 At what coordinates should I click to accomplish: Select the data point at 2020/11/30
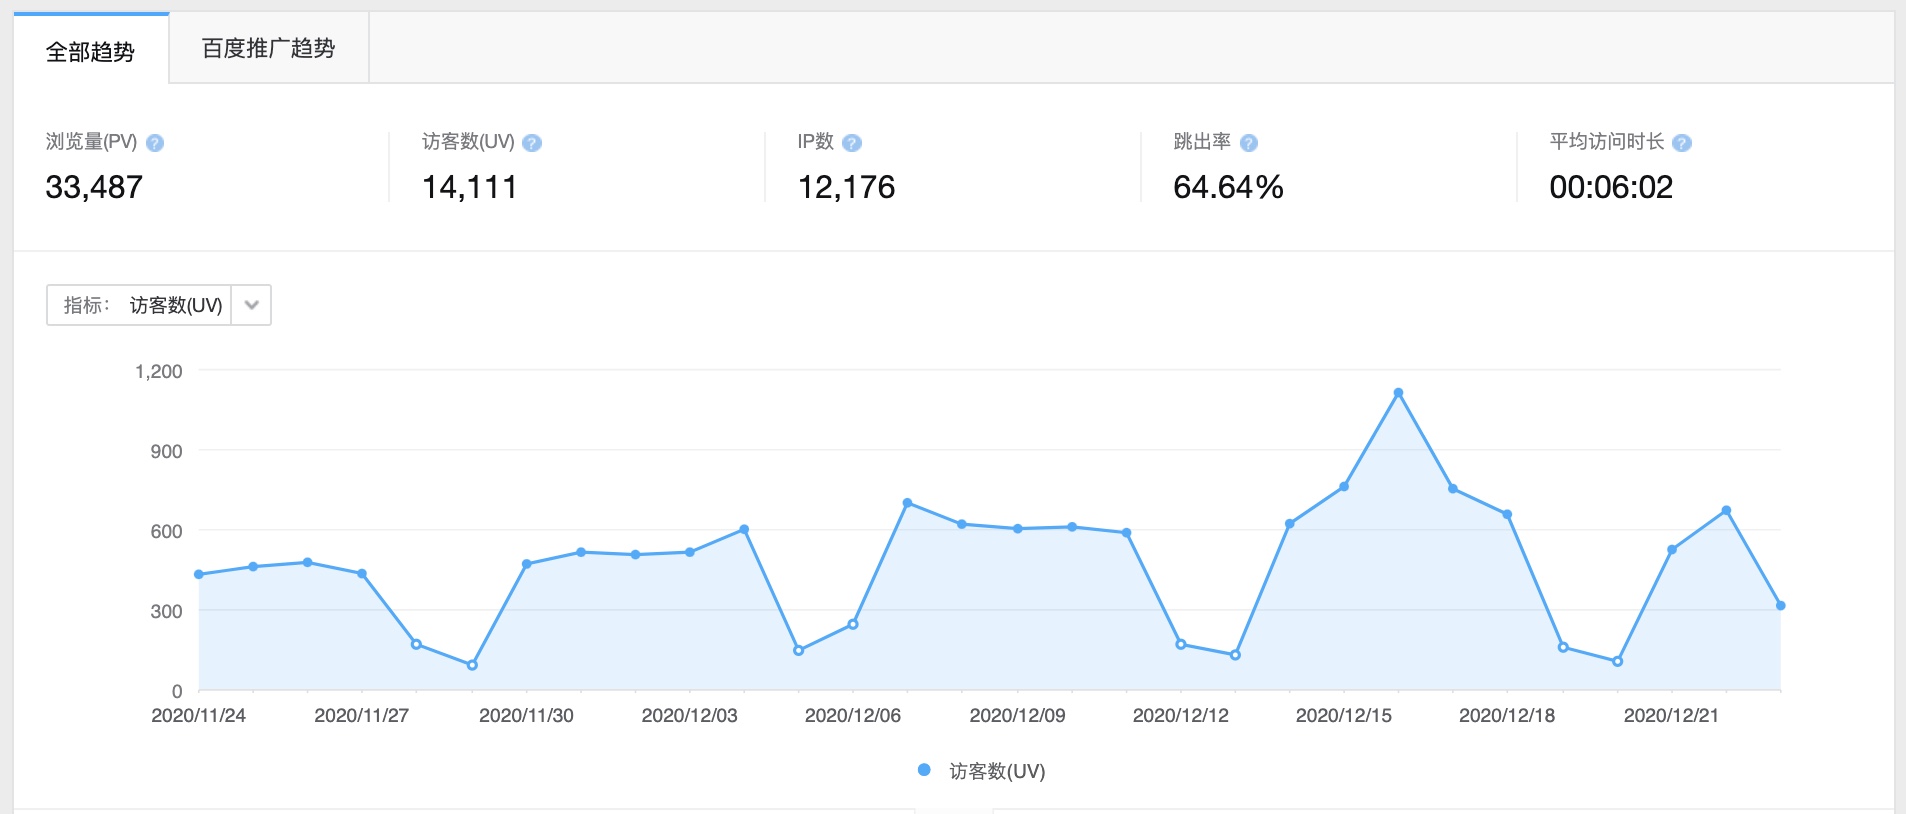tap(526, 564)
